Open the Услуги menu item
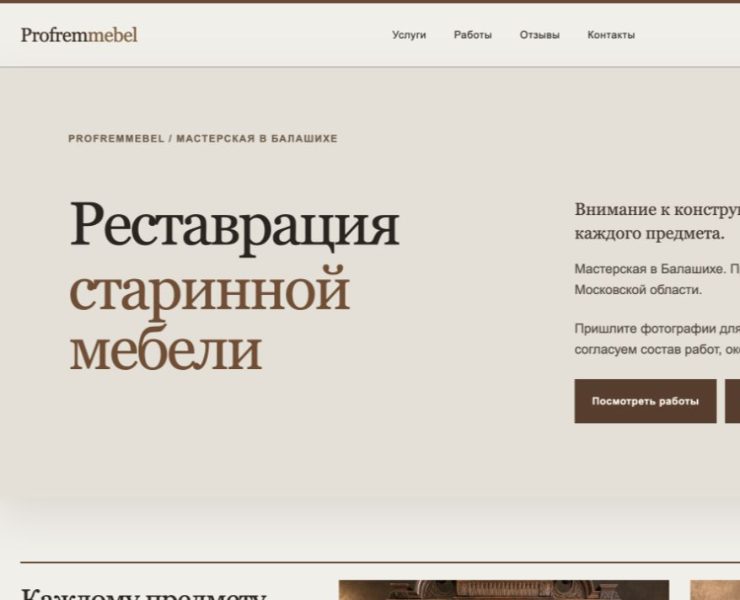Viewport: 740px width, 600px height. [x=409, y=35]
